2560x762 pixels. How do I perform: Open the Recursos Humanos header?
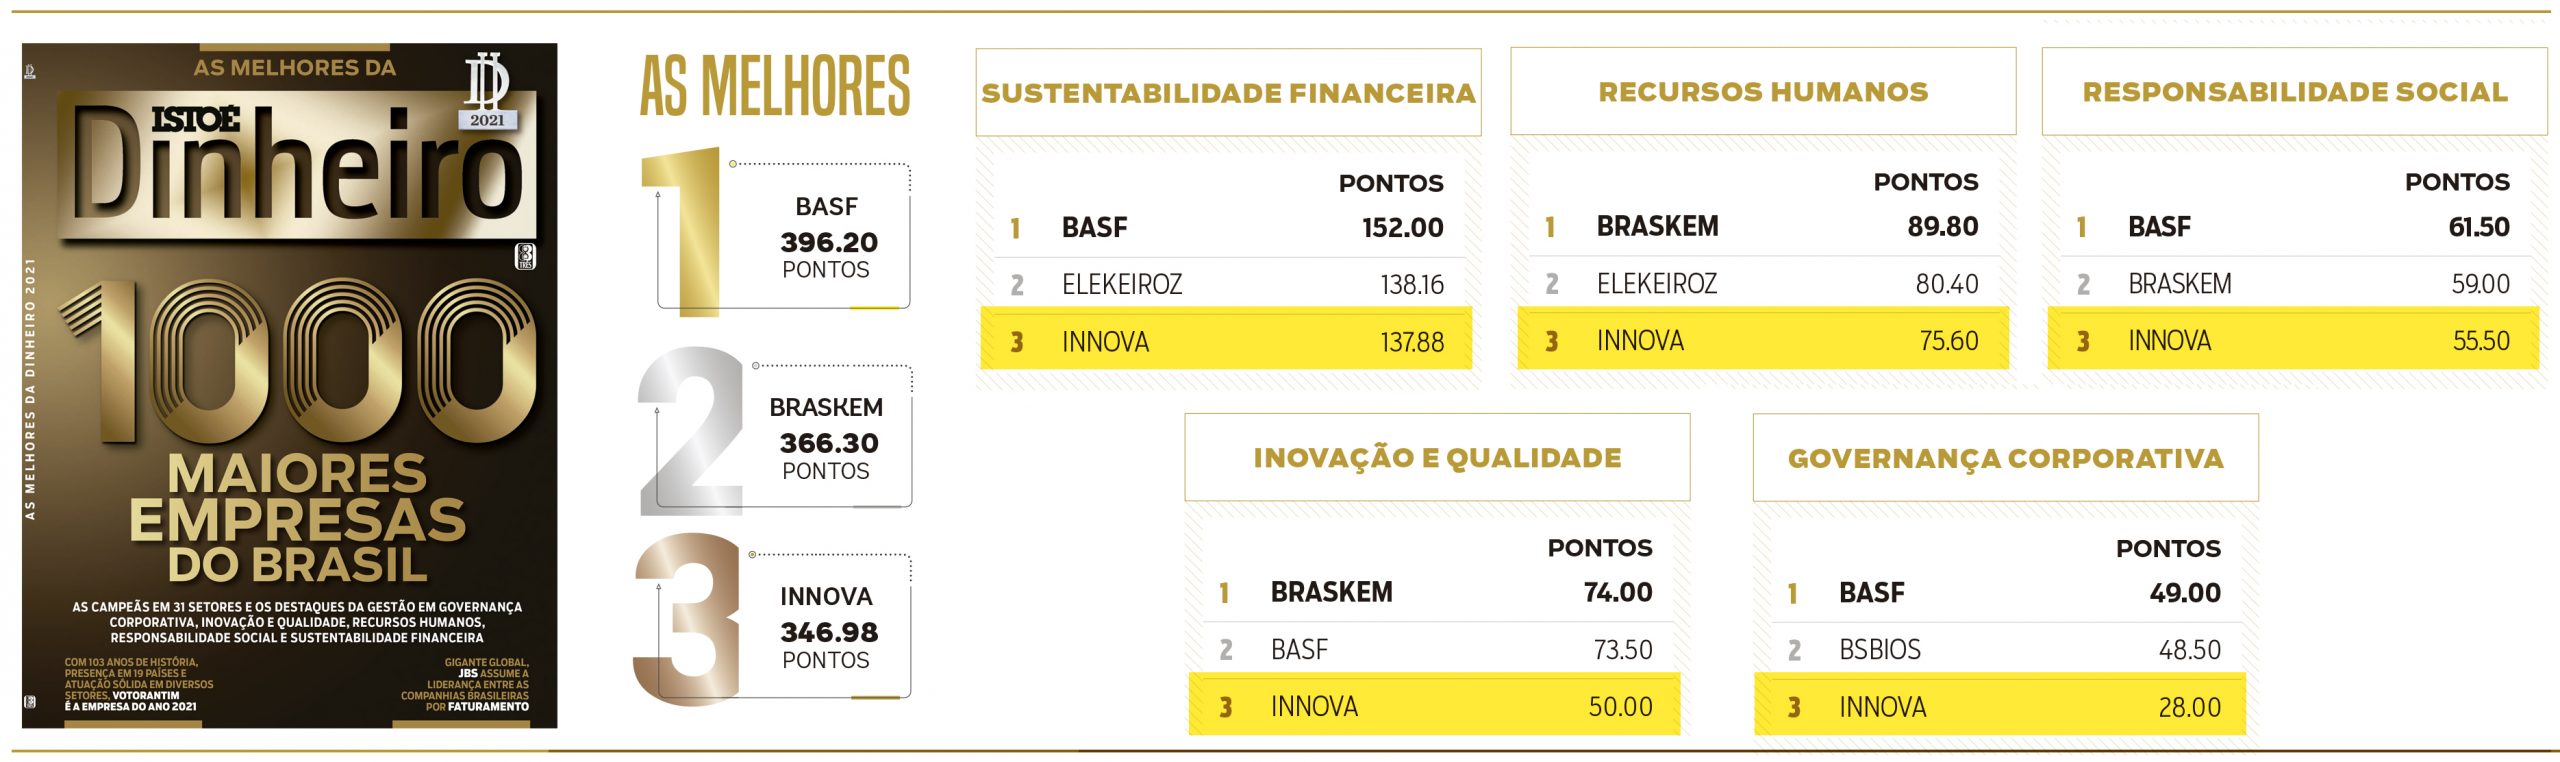[1763, 91]
